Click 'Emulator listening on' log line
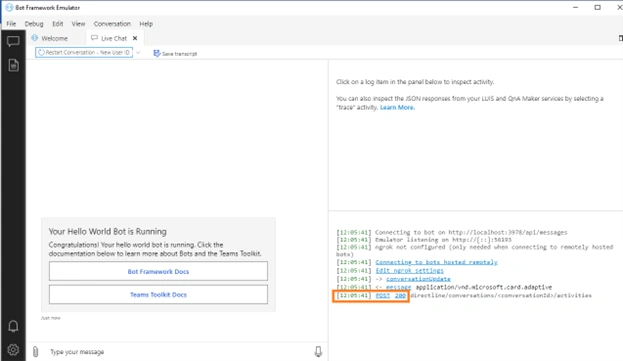The image size is (623, 361). click(x=424, y=239)
